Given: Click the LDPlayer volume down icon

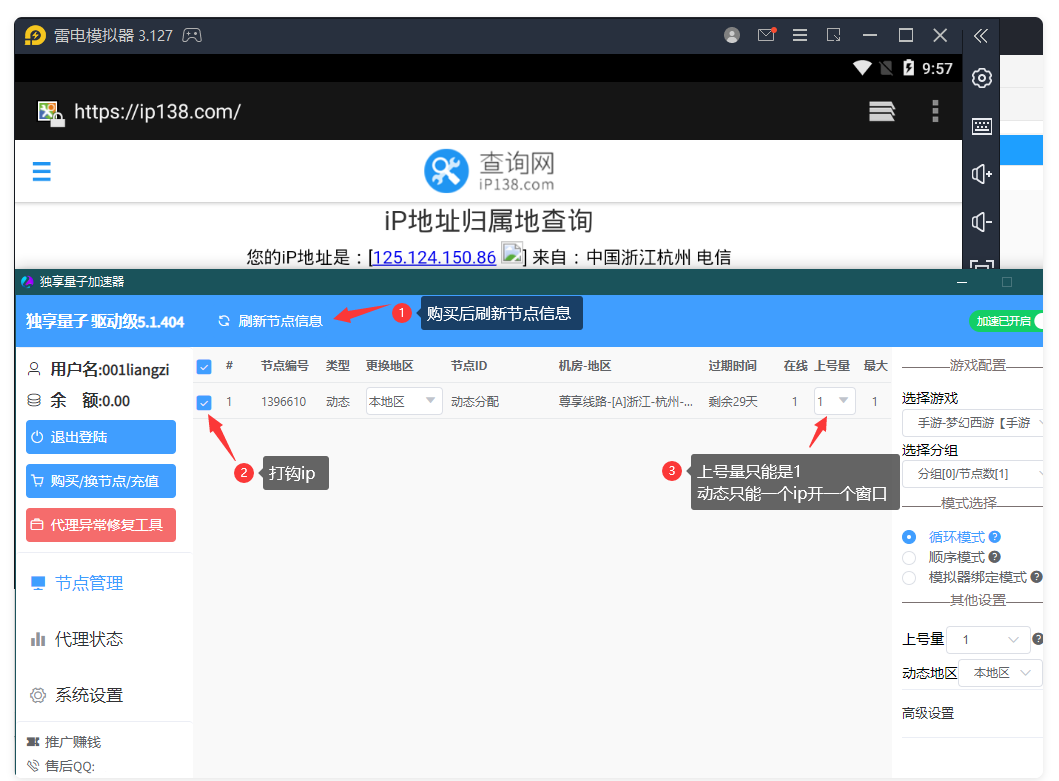Looking at the screenshot, I should pyautogui.click(x=981, y=222).
